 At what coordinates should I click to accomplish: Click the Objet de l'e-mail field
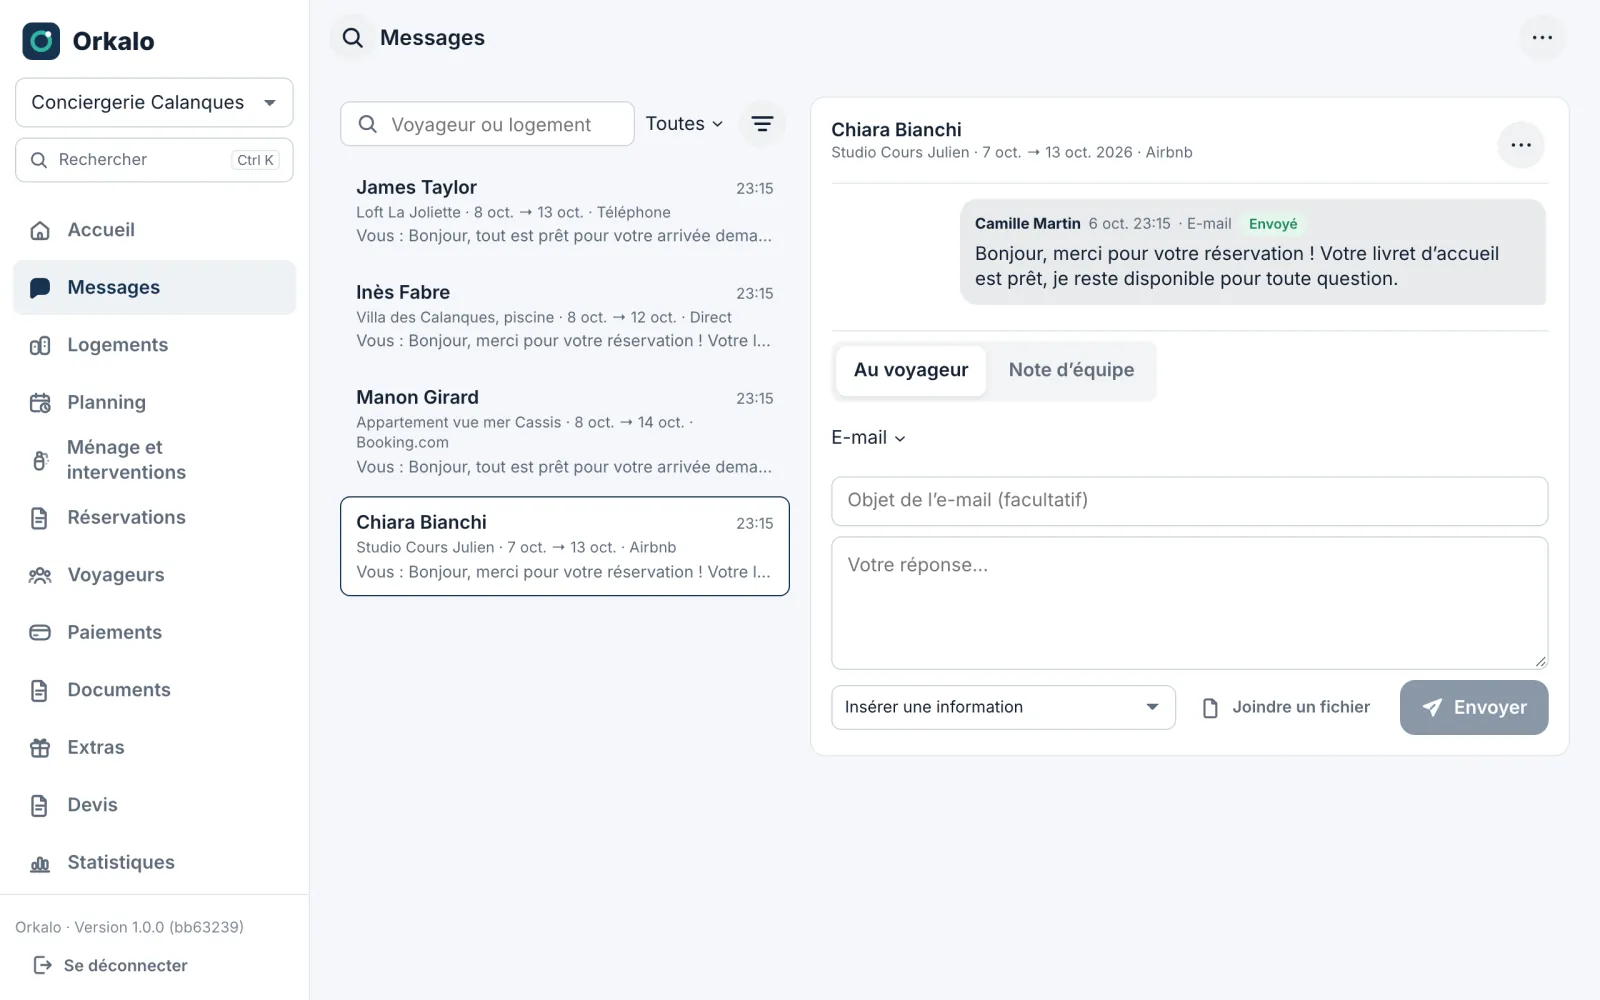point(1189,501)
